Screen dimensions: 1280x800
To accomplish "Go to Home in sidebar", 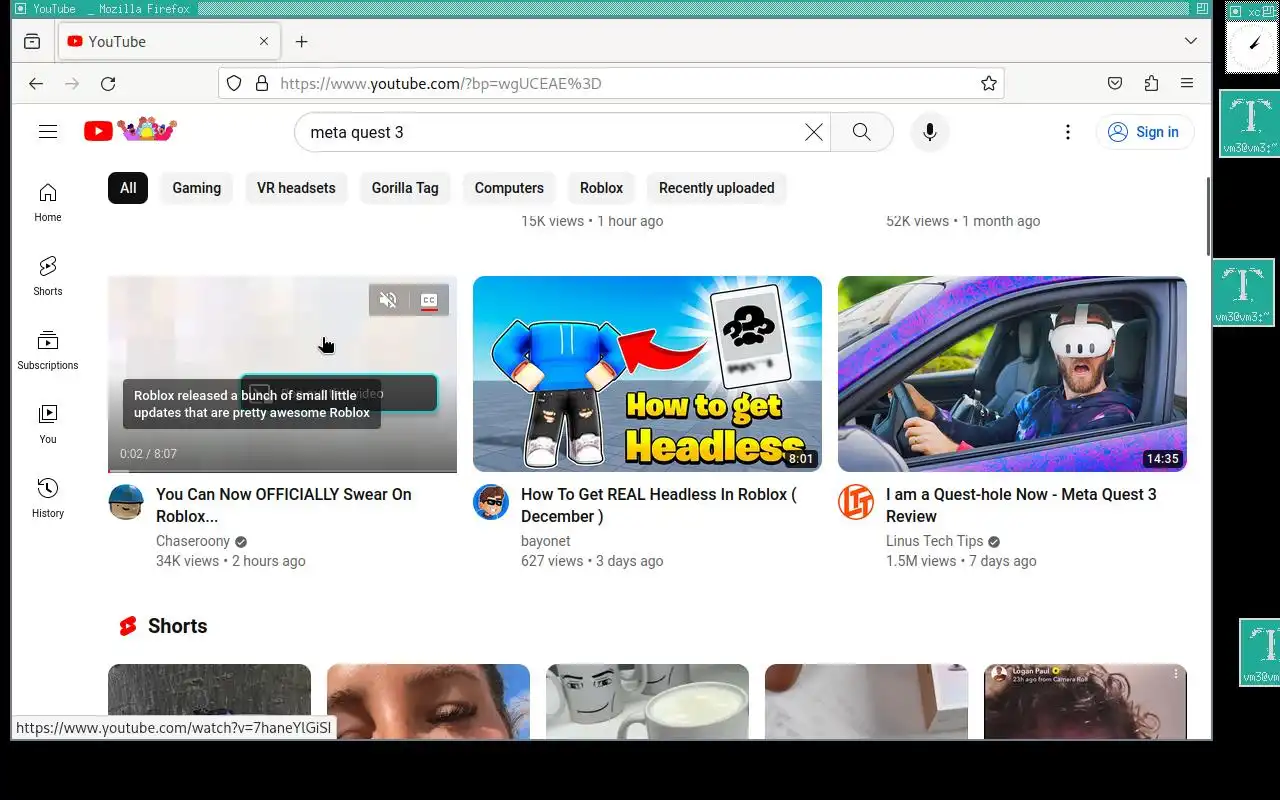I will pyautogui.click(x=48, y=202).
